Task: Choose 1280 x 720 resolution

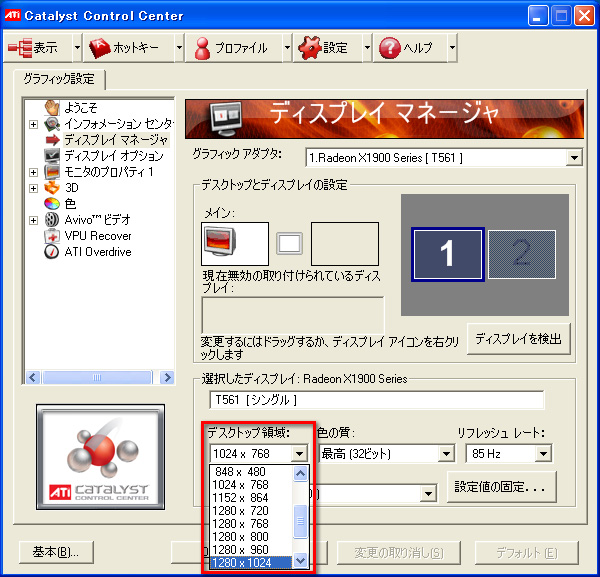Action: 251,511
